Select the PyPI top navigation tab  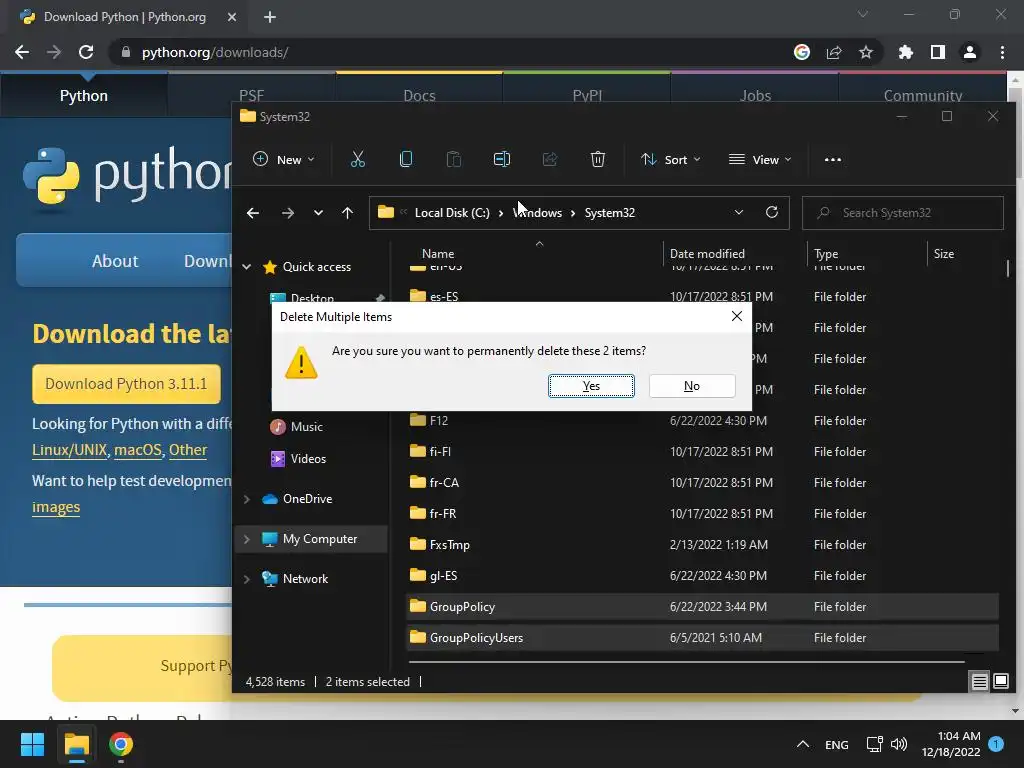click(x=587, y=95)
